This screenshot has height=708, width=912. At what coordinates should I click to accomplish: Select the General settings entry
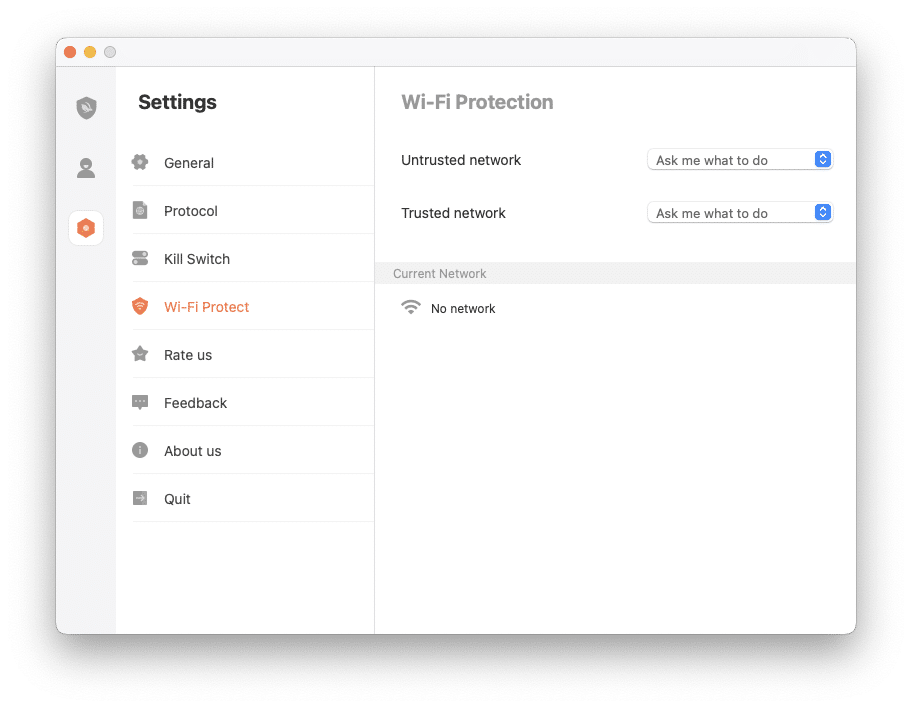point(188,162)
